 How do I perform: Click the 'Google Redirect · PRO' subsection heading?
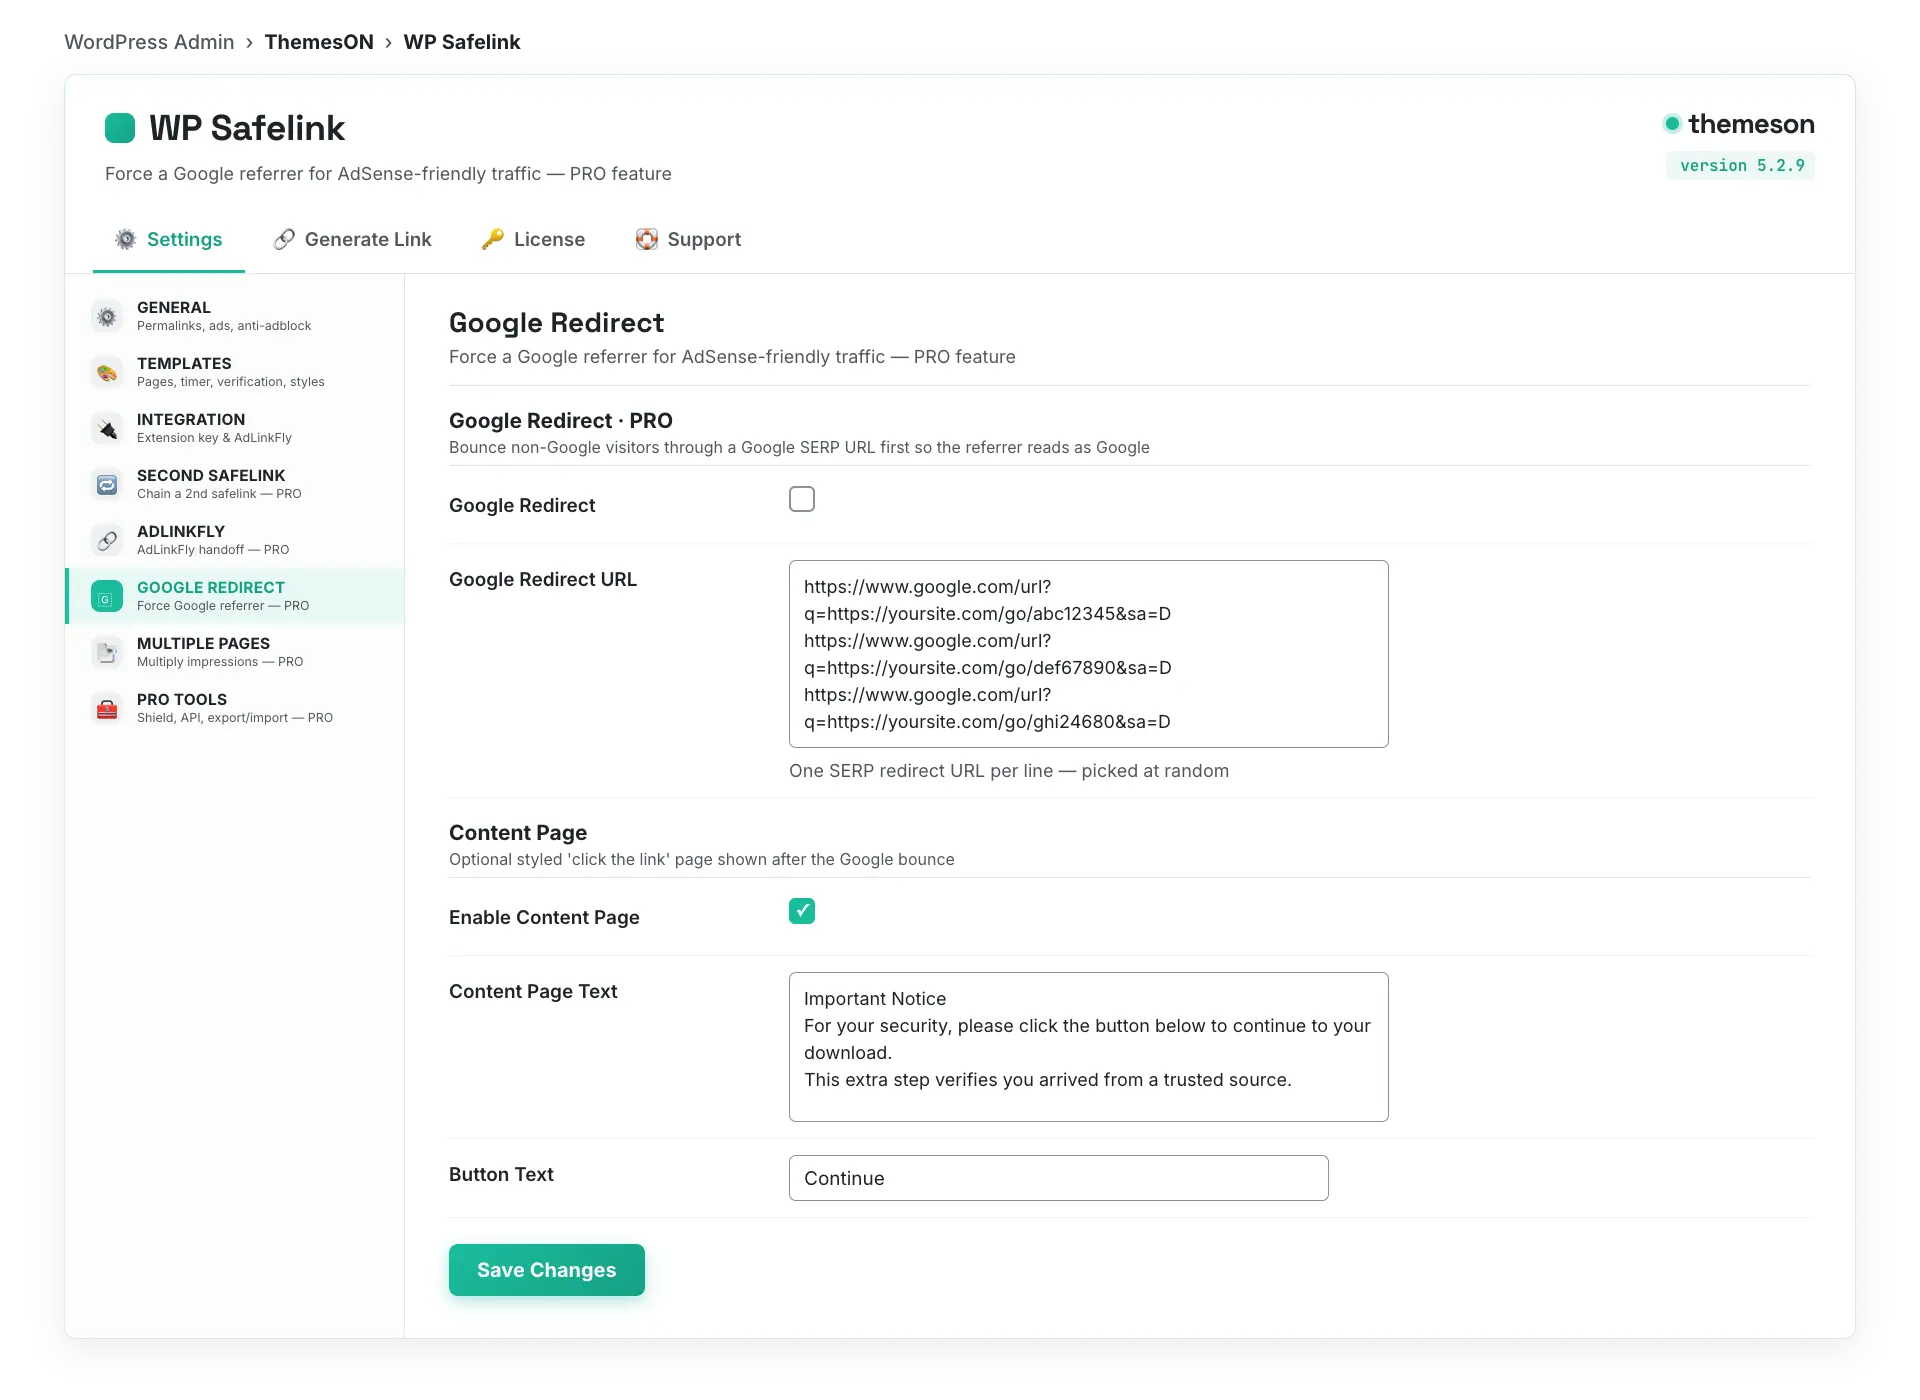click(x=561, y=421)
